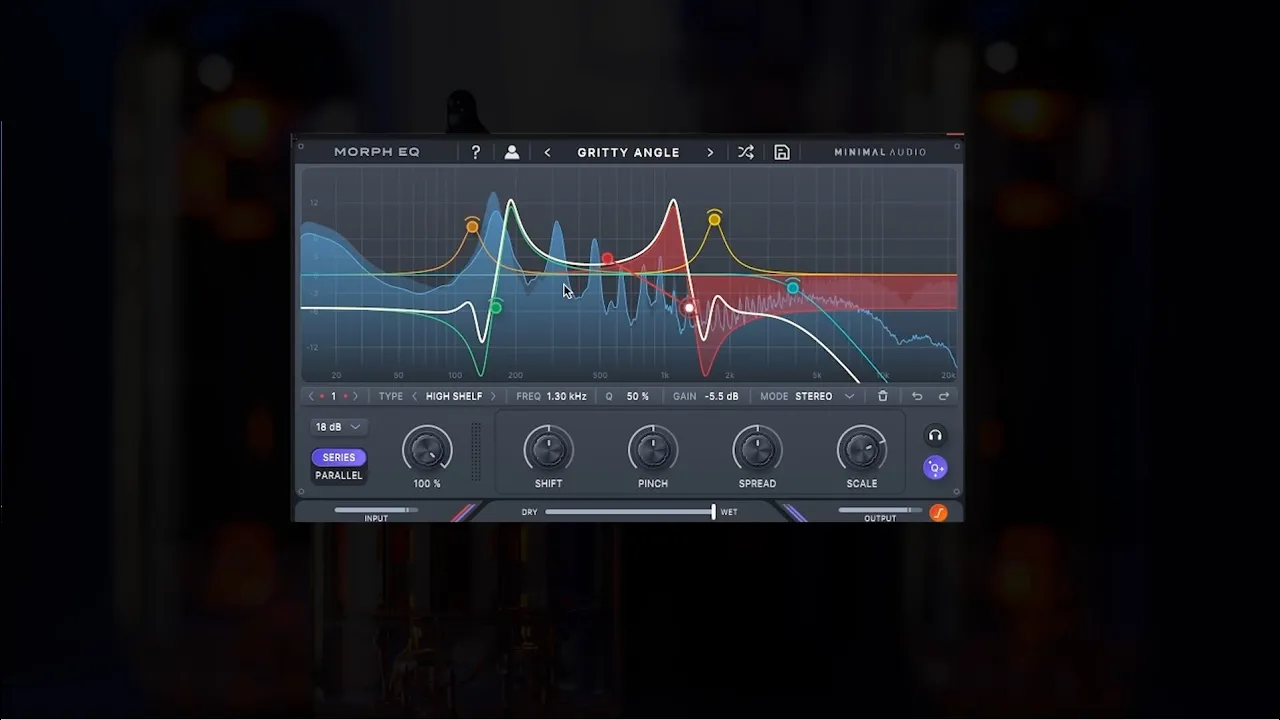Click the SHIFT knob

548,450
